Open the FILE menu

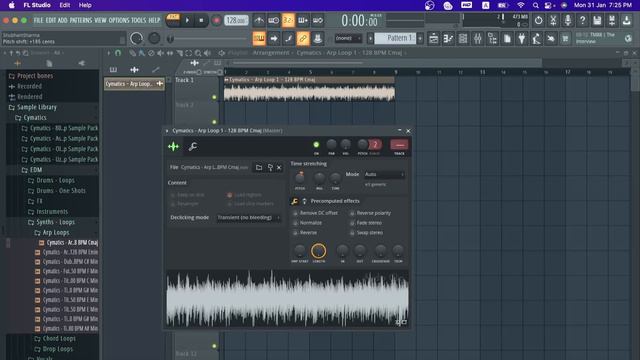click(x=38, y=20)
